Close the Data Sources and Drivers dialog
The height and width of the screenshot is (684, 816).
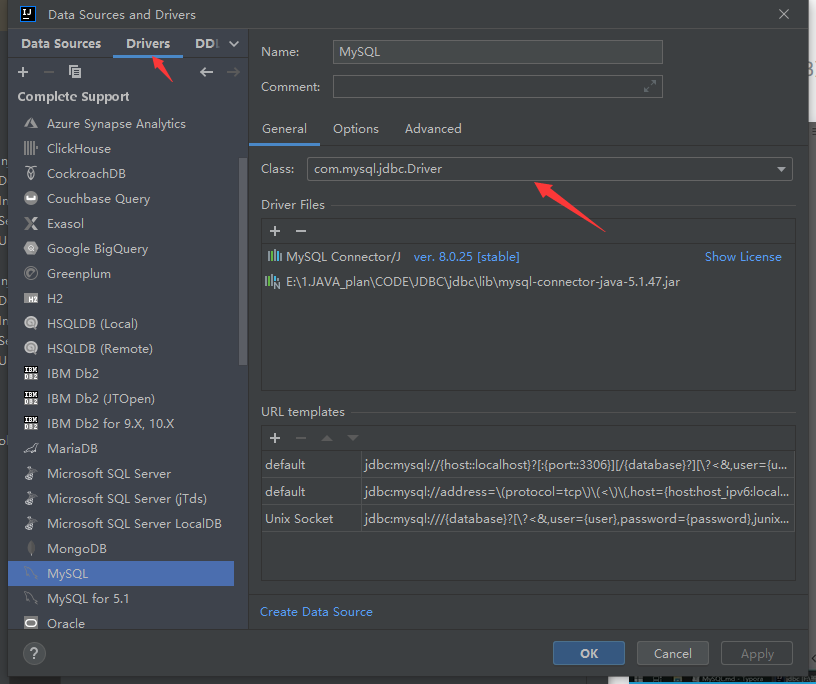tap(784, 14)
